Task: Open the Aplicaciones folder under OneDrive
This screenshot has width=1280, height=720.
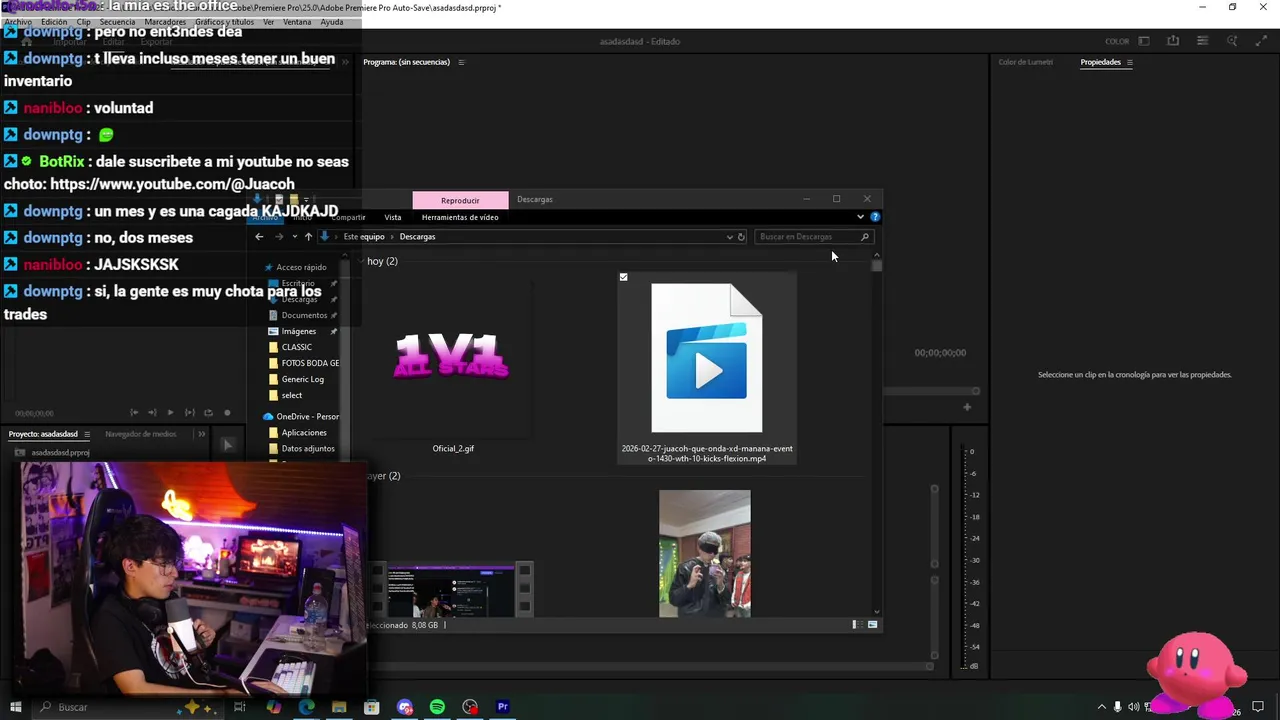Action: pos(303,432)
